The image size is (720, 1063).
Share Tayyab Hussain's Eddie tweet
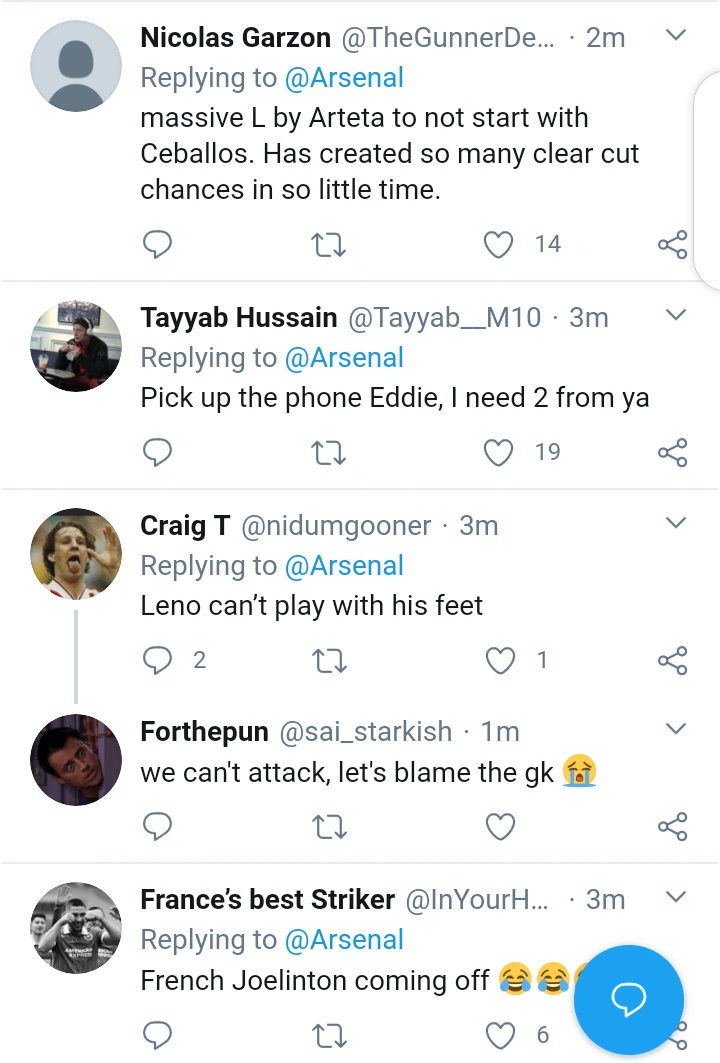click(673, 452)
